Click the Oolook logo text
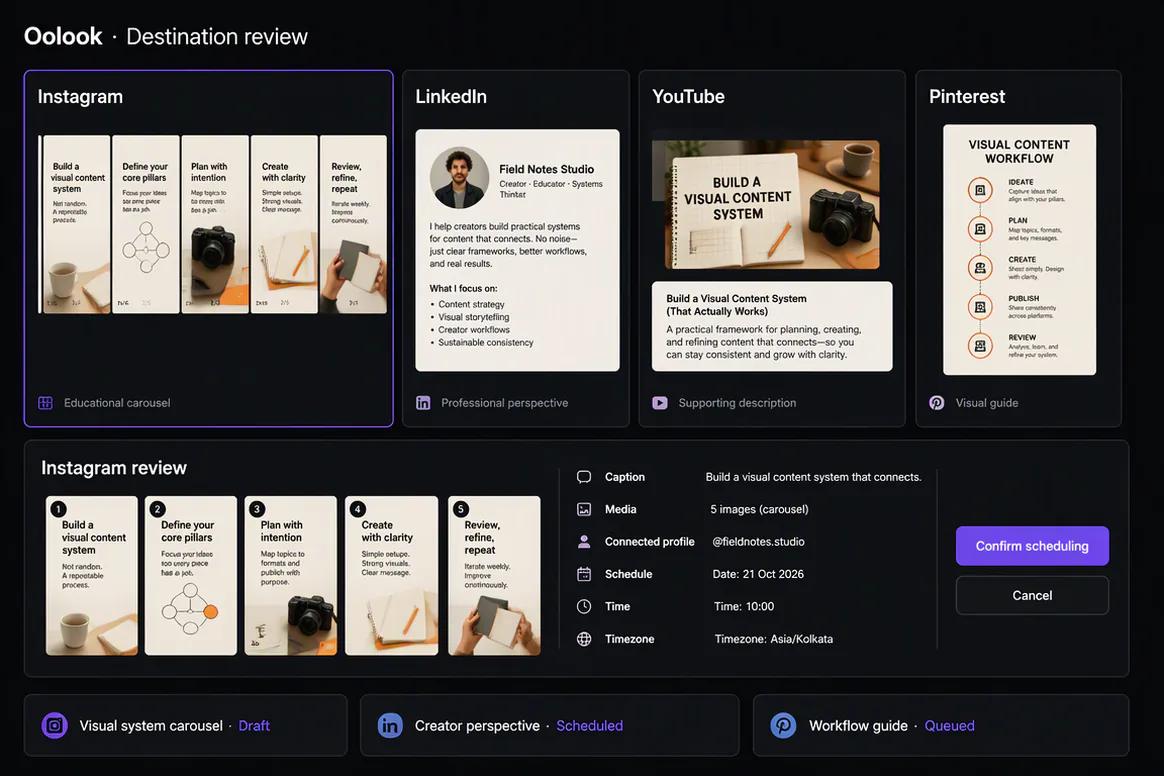1164x776 pixels. [63, 36]
